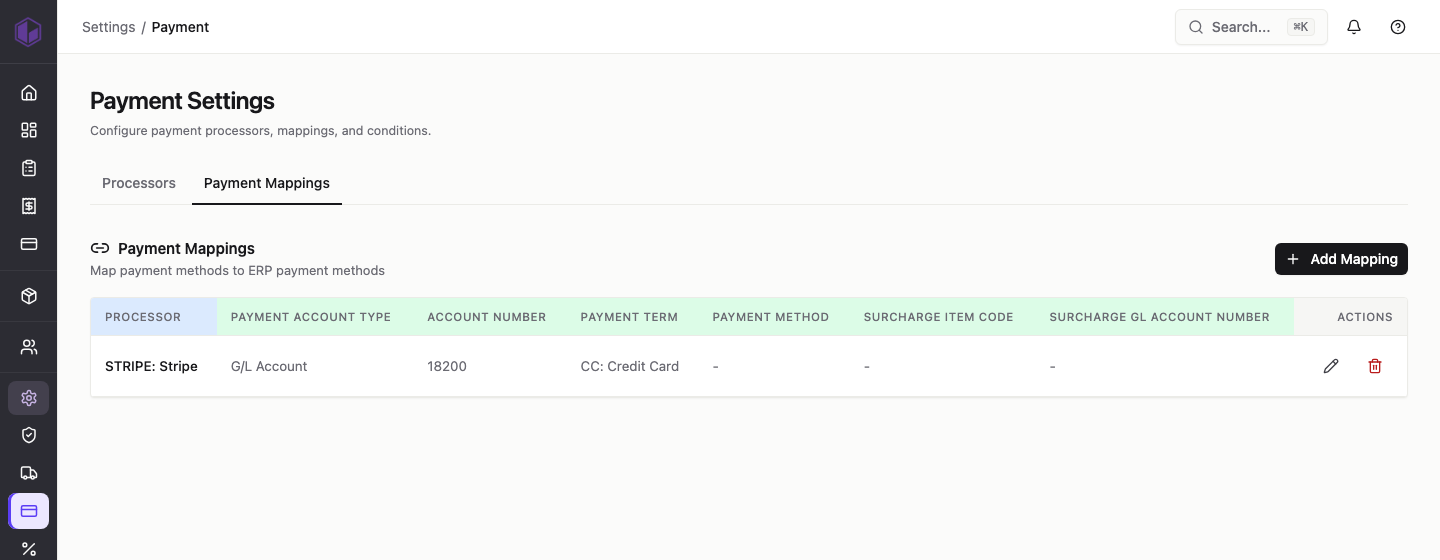Open the upper credit card icon in sidebar
The image size is (1440, 560).
pos(29,244)
